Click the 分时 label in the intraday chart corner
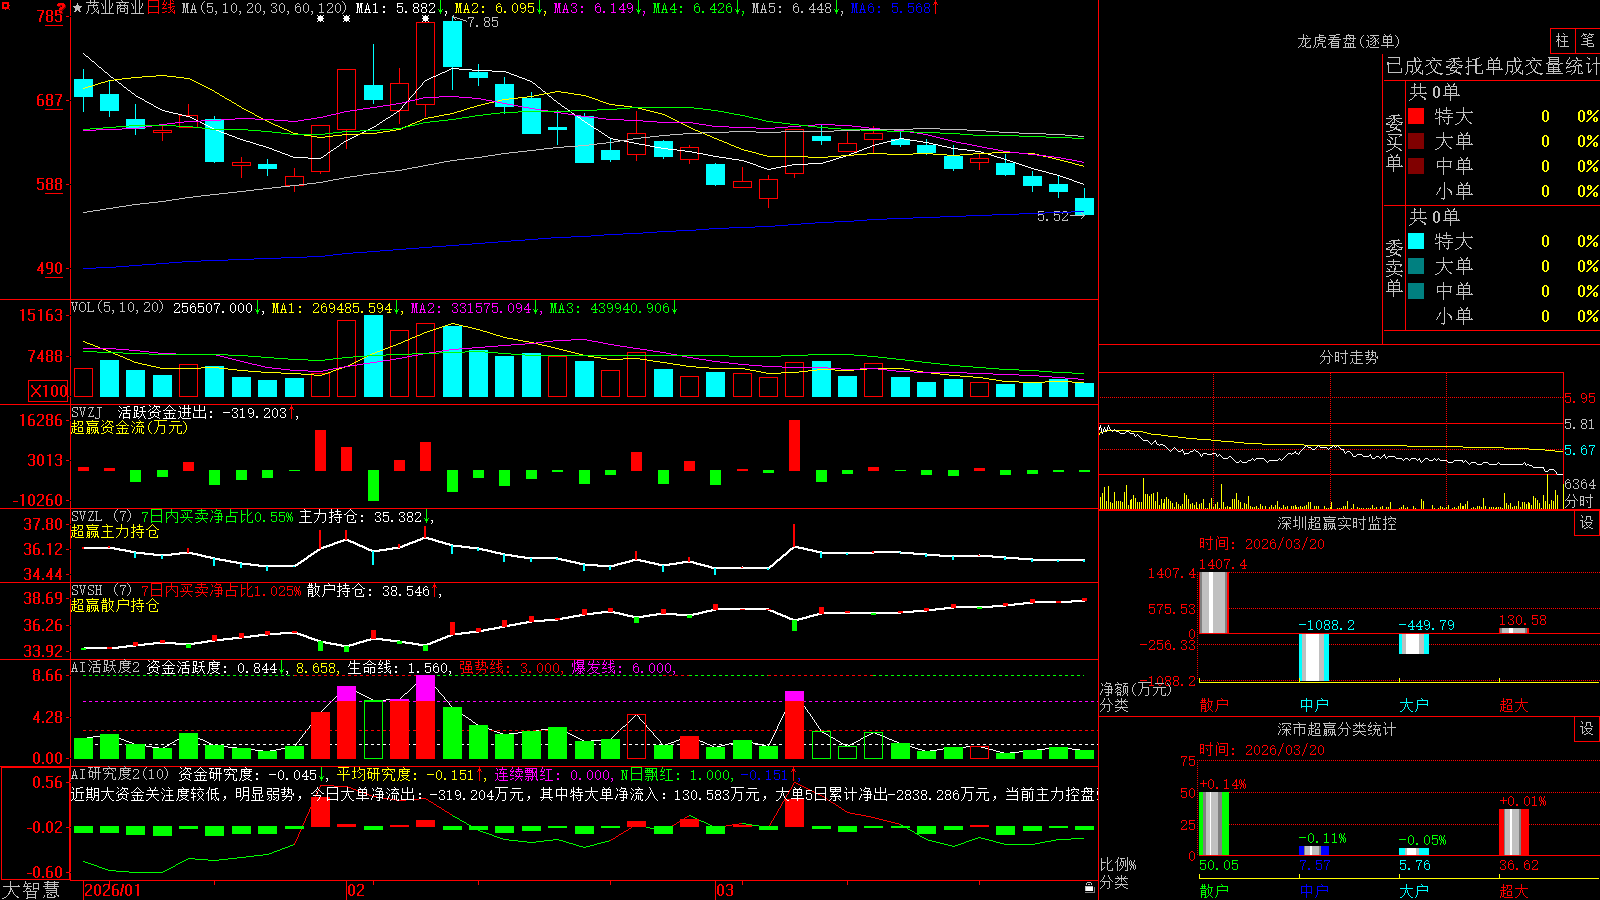The width and height of the screenshot is (1600, 900). 1580,500
